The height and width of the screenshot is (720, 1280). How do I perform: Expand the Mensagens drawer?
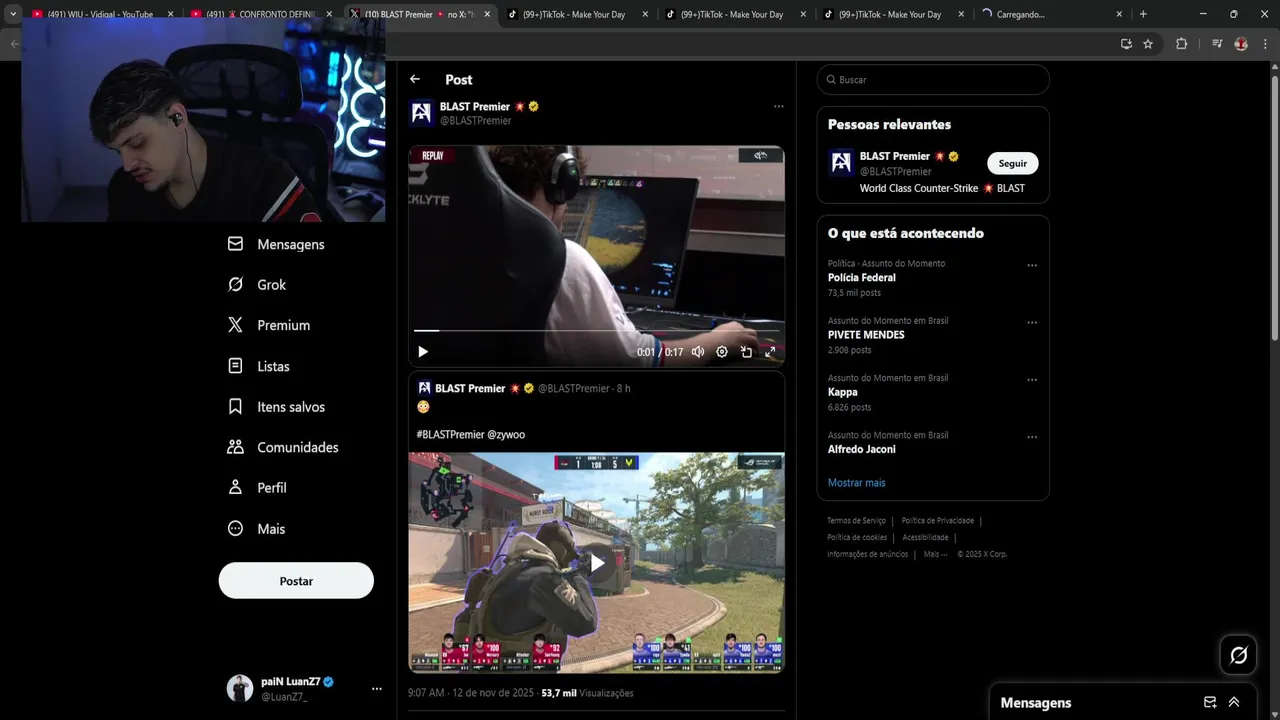click(1234, 702)
